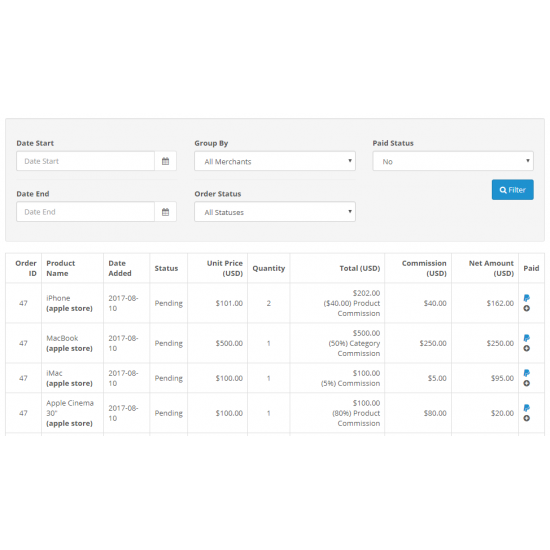The height and width of the screenshot is (550, 550).
Task: Click the Paid Status label
Action: point(393,143)
